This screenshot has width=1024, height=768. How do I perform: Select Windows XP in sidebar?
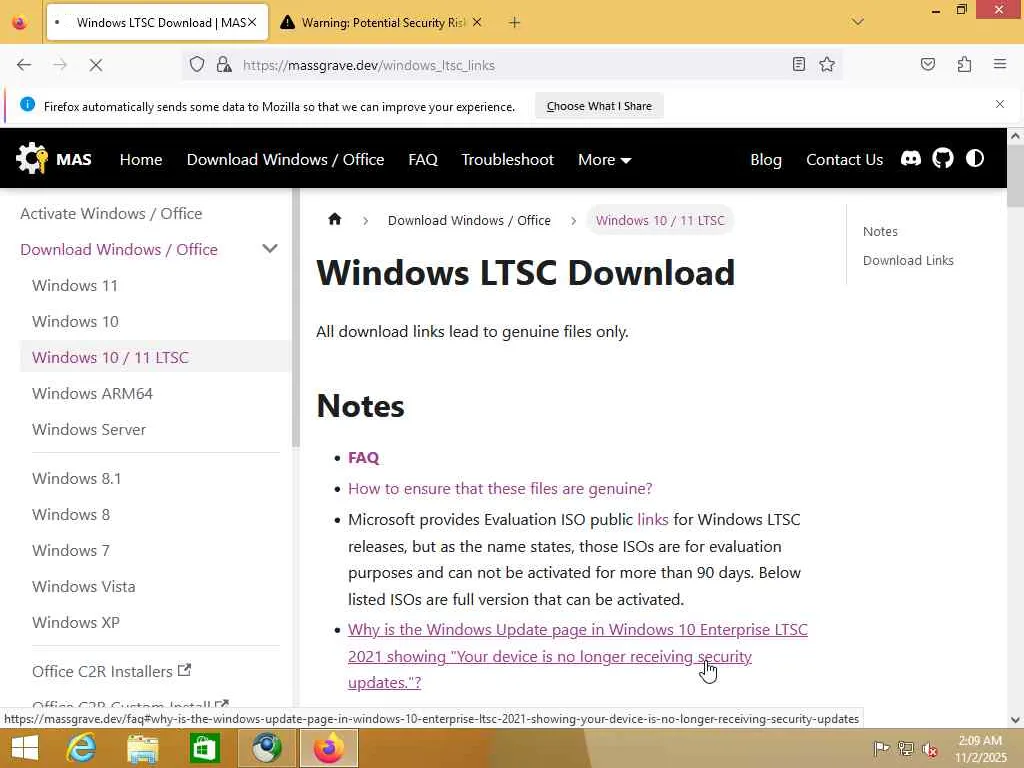76,622
